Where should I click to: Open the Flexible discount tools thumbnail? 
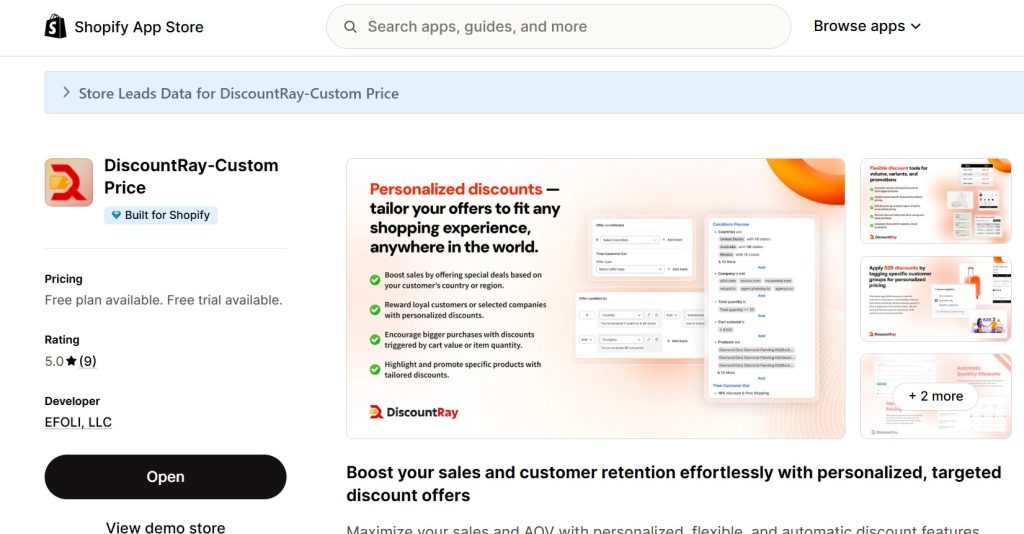[935, 201]
